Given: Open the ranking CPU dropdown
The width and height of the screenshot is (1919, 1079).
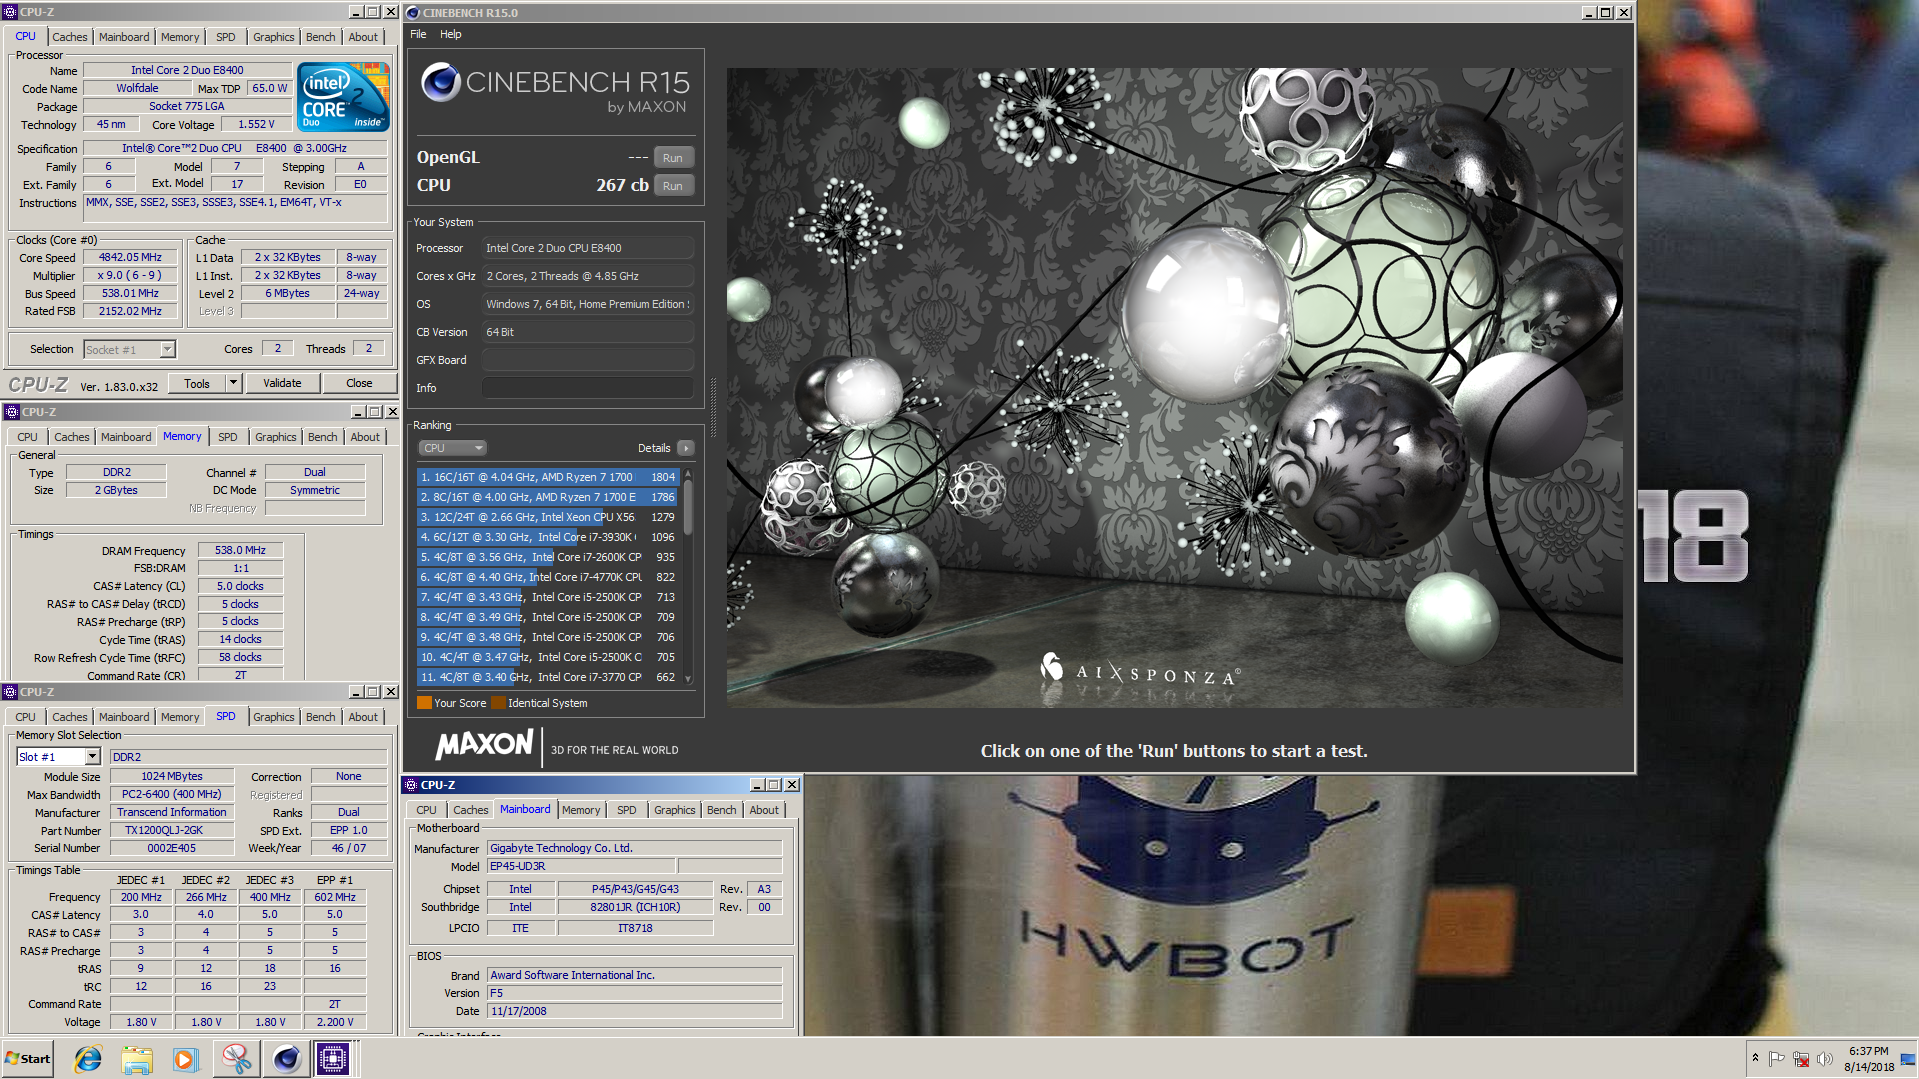Looking at the screenshot, I should tap(452, 448).
